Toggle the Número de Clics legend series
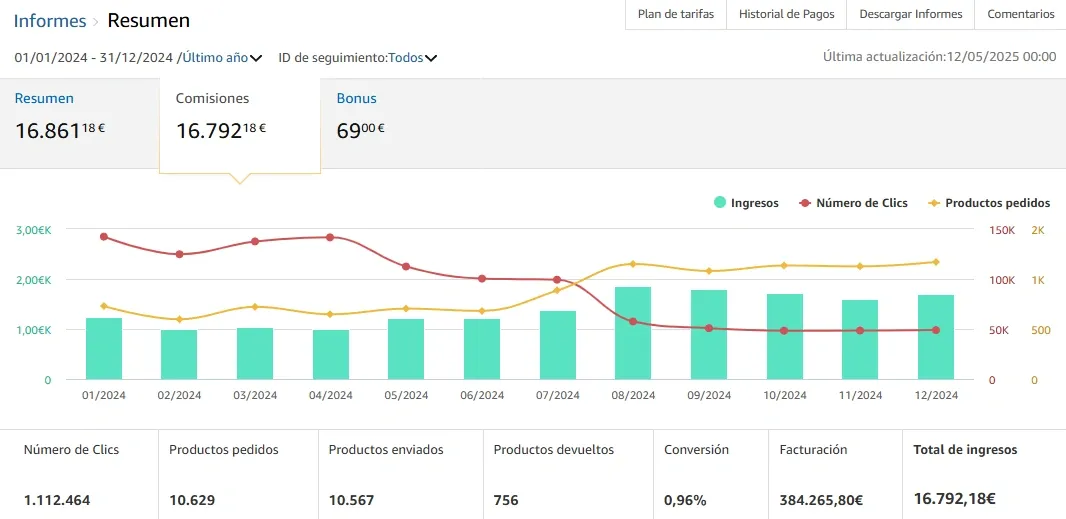Viewport: 1066px width, 519px height. (854, 203)
